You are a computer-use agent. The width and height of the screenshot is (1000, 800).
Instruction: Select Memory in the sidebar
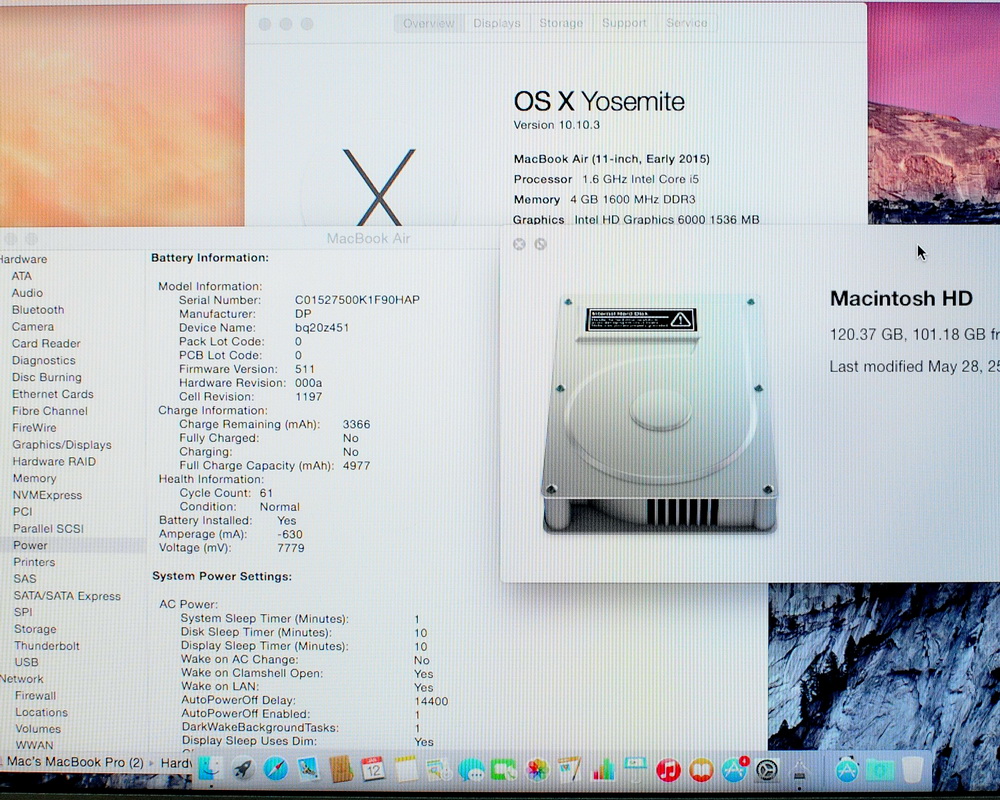click(x=34, y=478)
